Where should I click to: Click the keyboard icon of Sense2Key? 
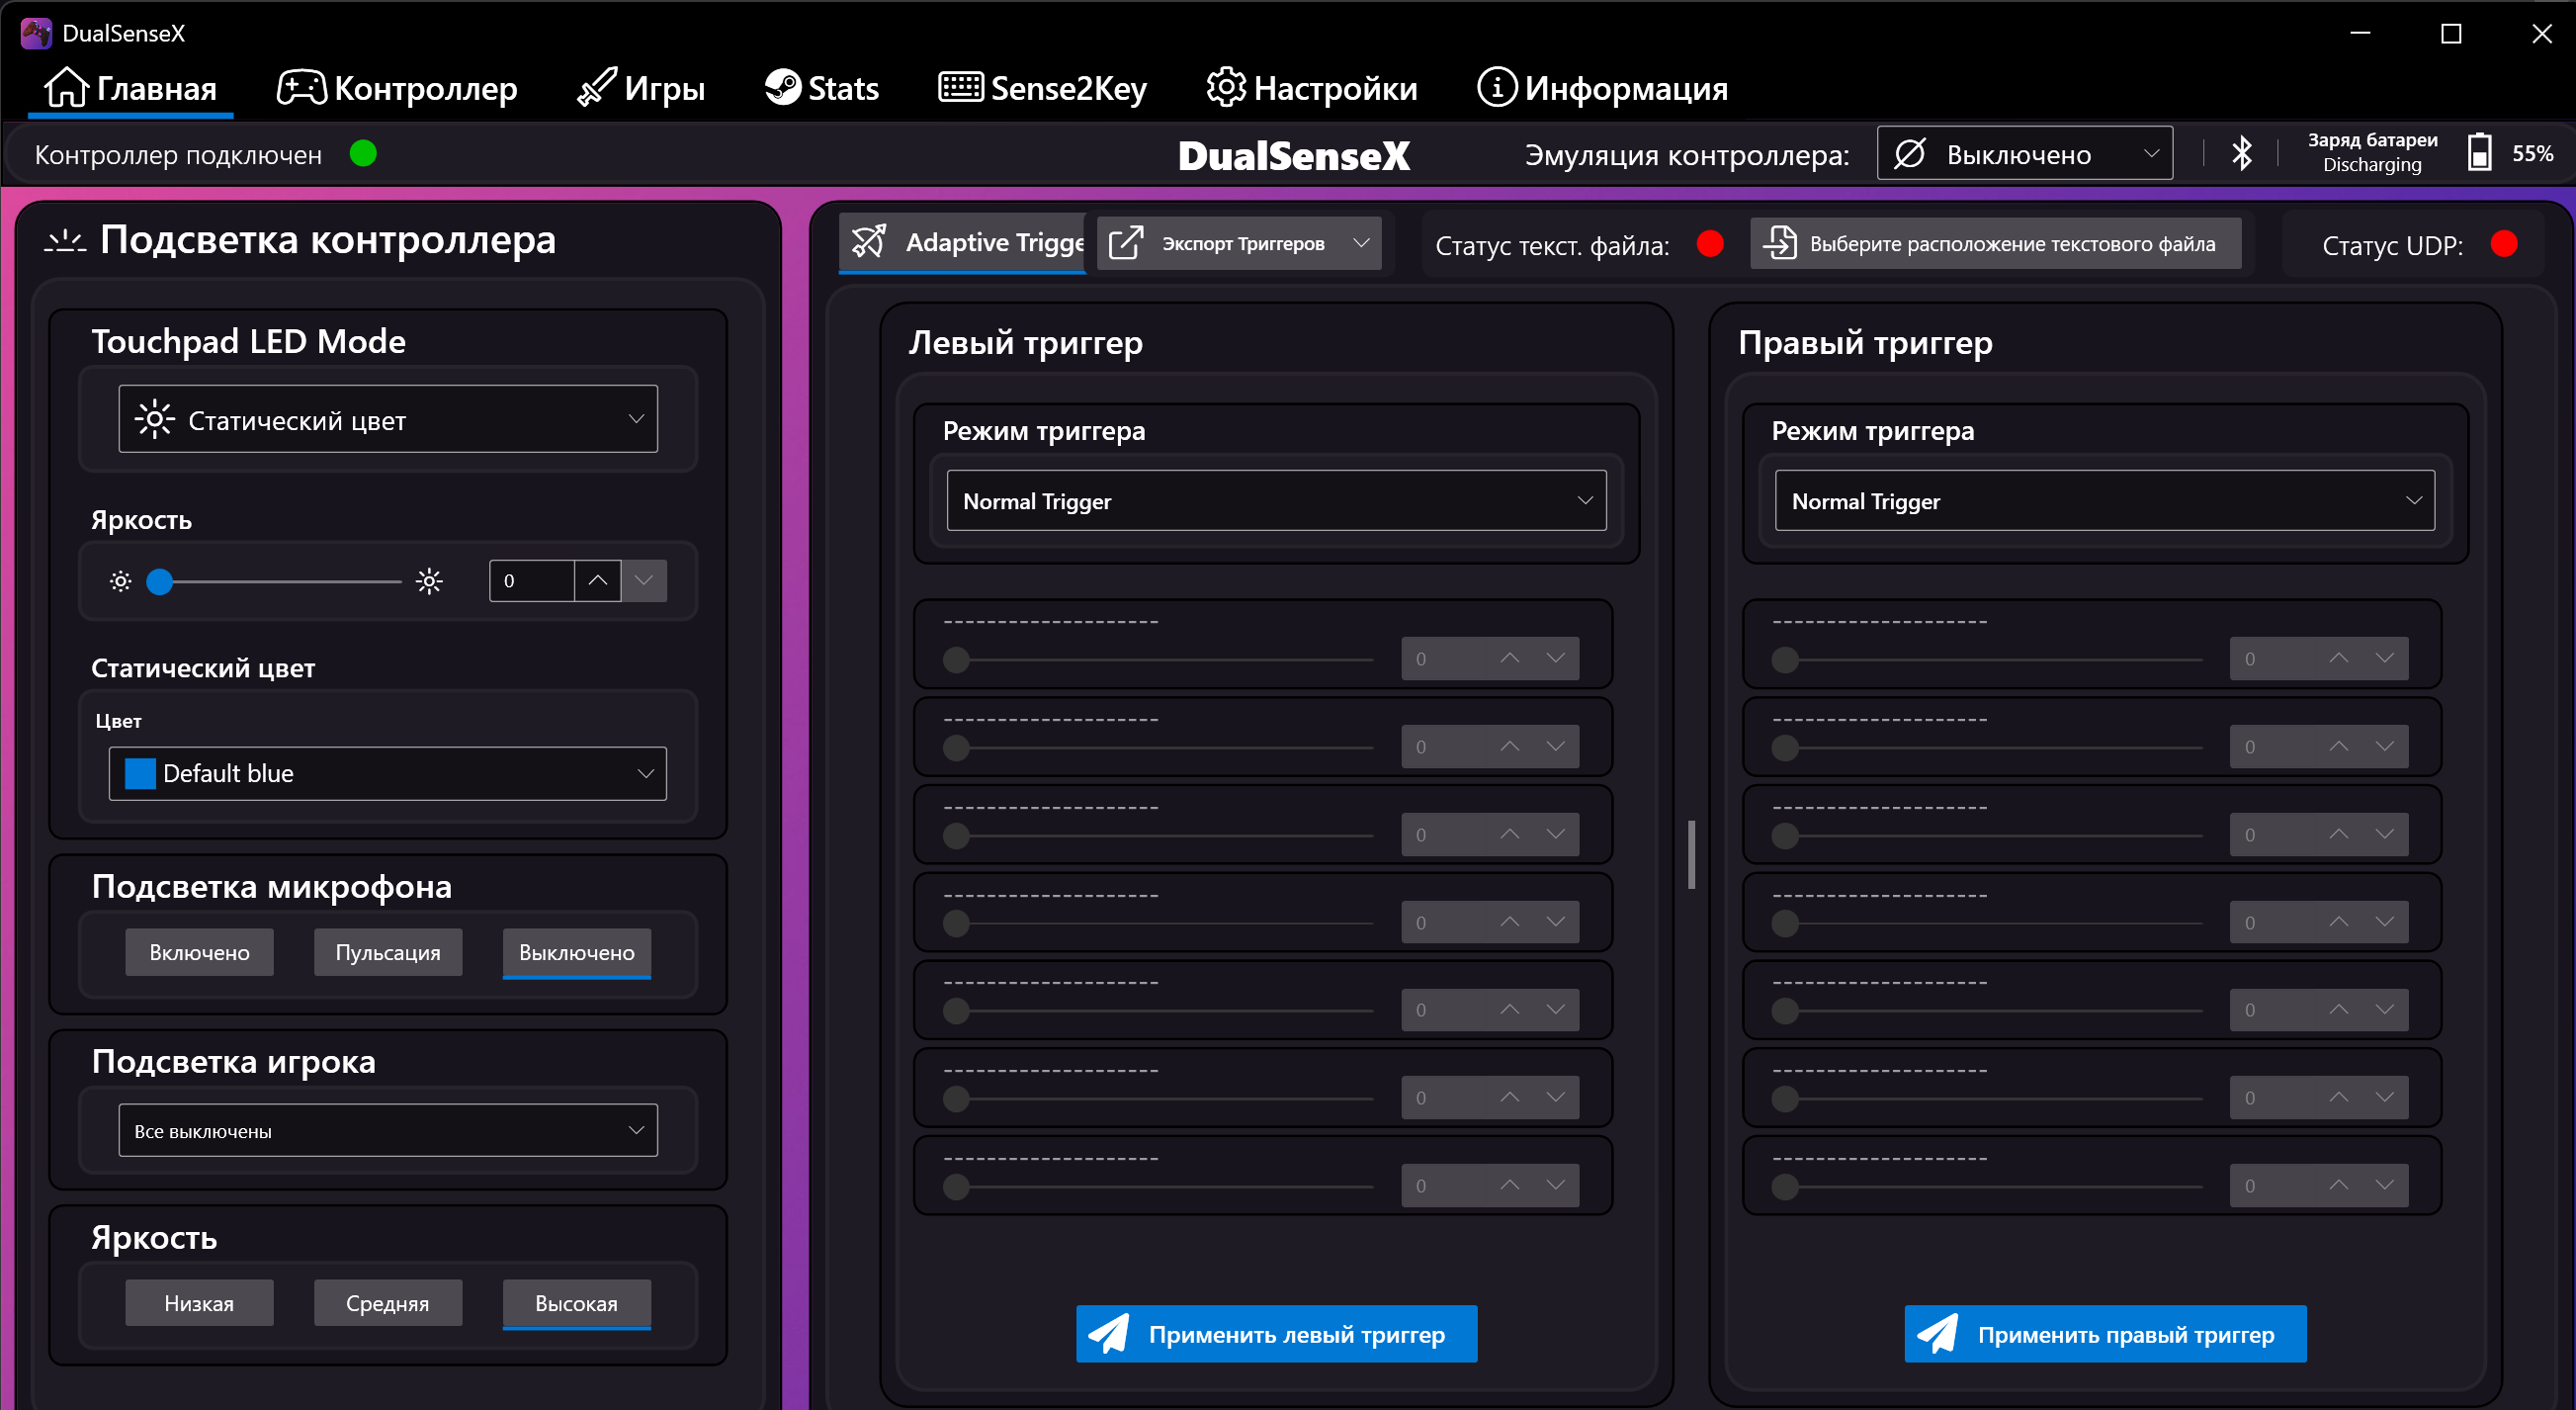pyautogui.click(x=960, y=87)
